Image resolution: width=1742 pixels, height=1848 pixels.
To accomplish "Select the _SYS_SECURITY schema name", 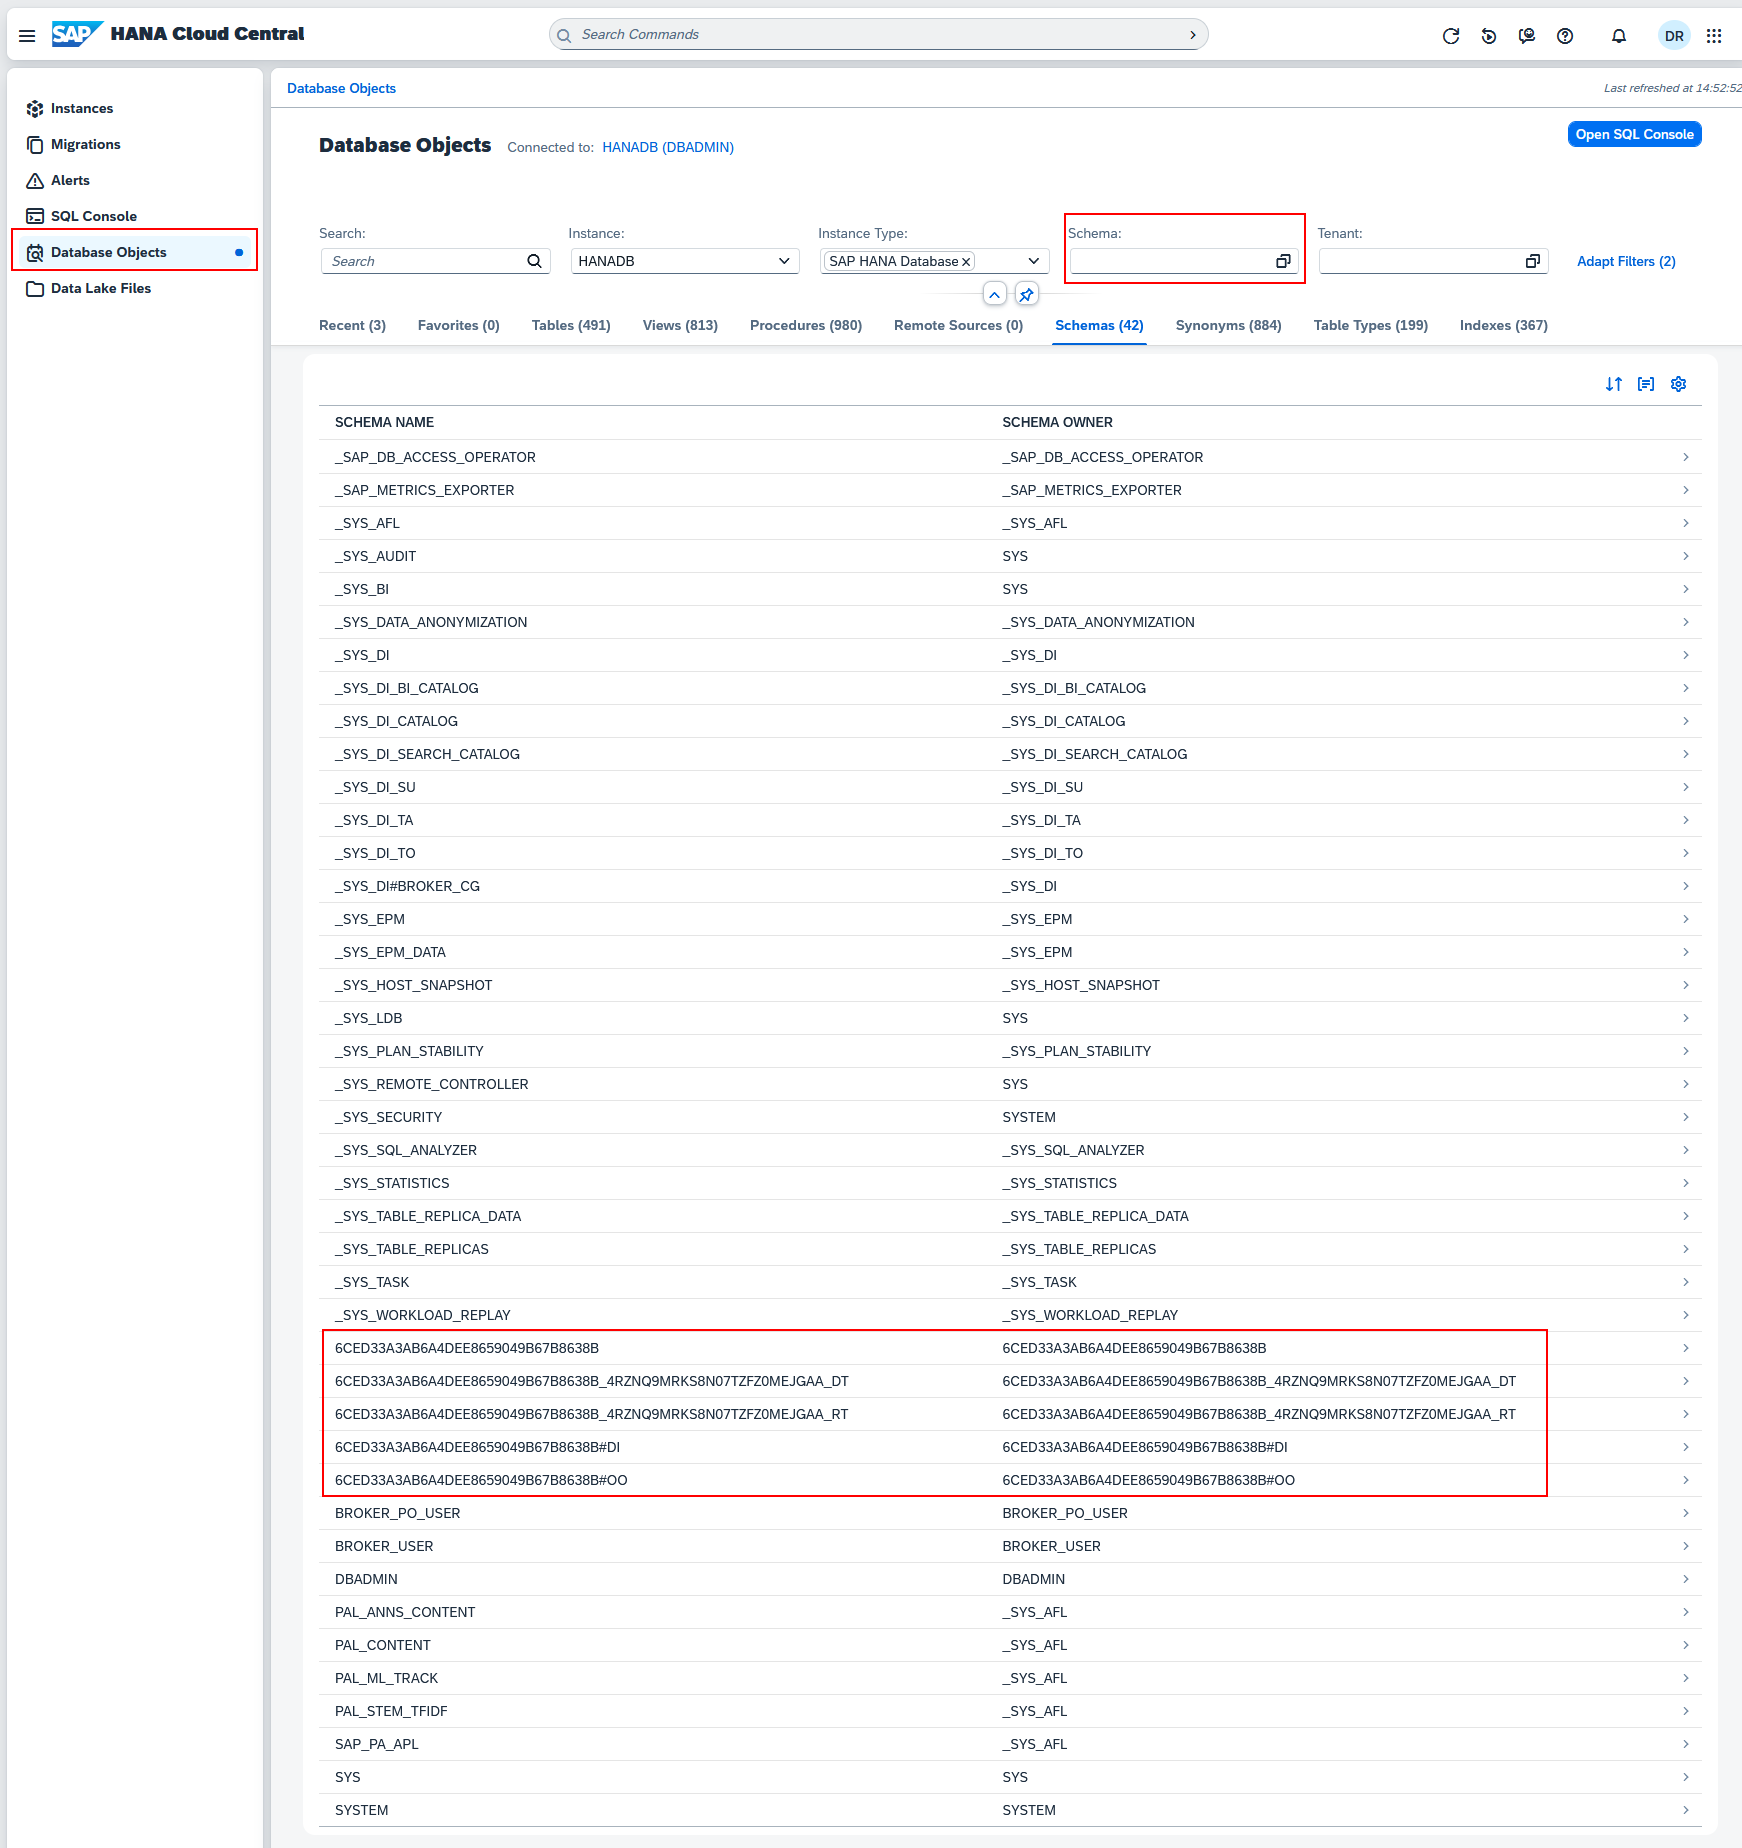I will 388,1117.
